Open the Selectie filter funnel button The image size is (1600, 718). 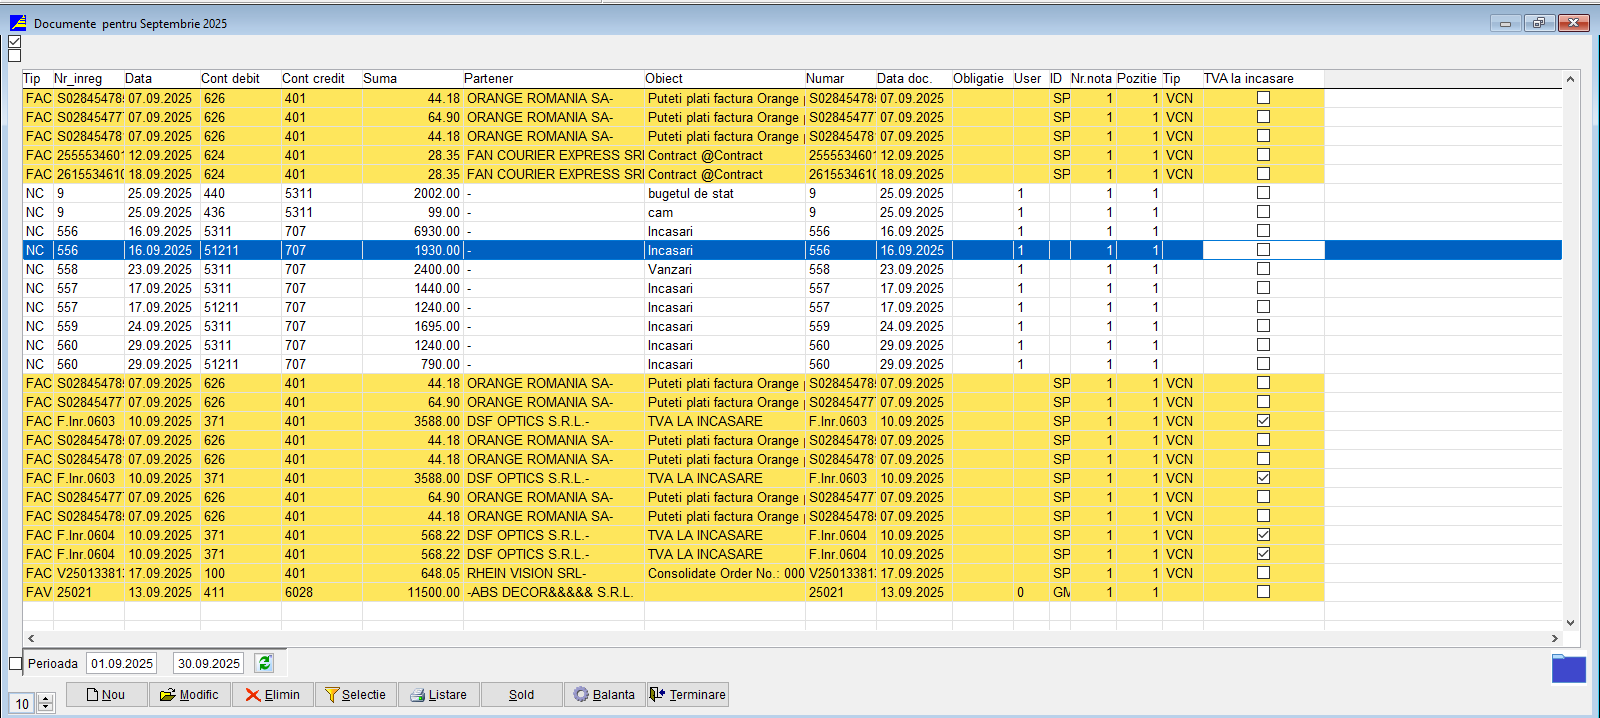pyautogui.click(x=355, y=695)
